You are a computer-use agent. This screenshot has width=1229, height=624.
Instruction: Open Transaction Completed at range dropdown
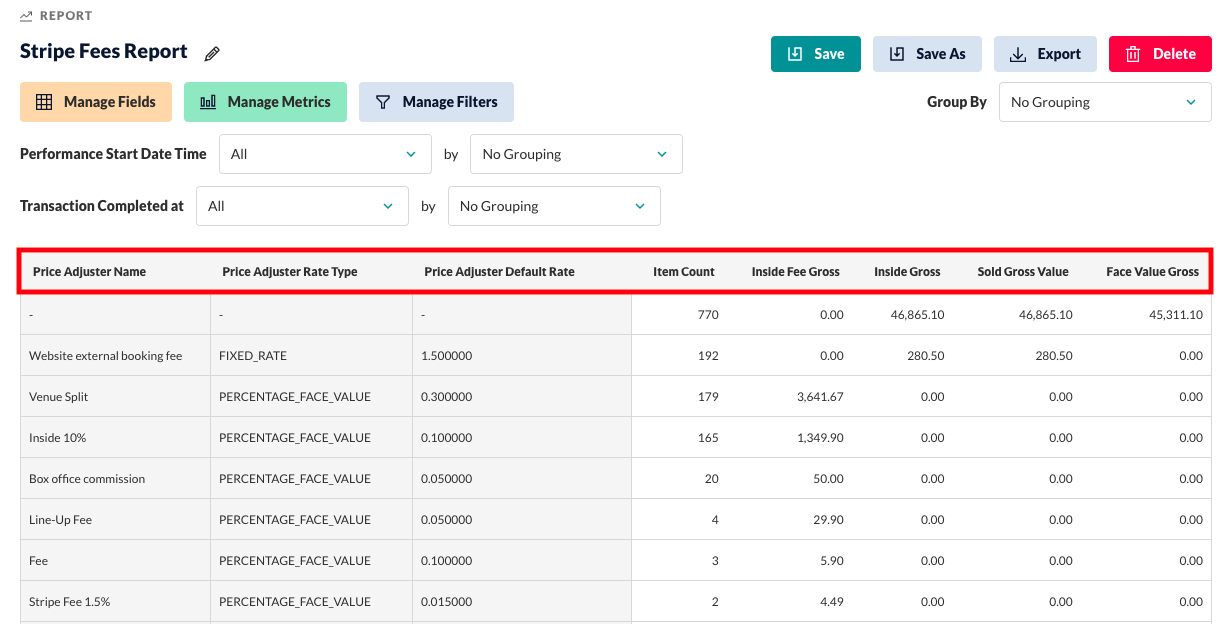[302, 206]
